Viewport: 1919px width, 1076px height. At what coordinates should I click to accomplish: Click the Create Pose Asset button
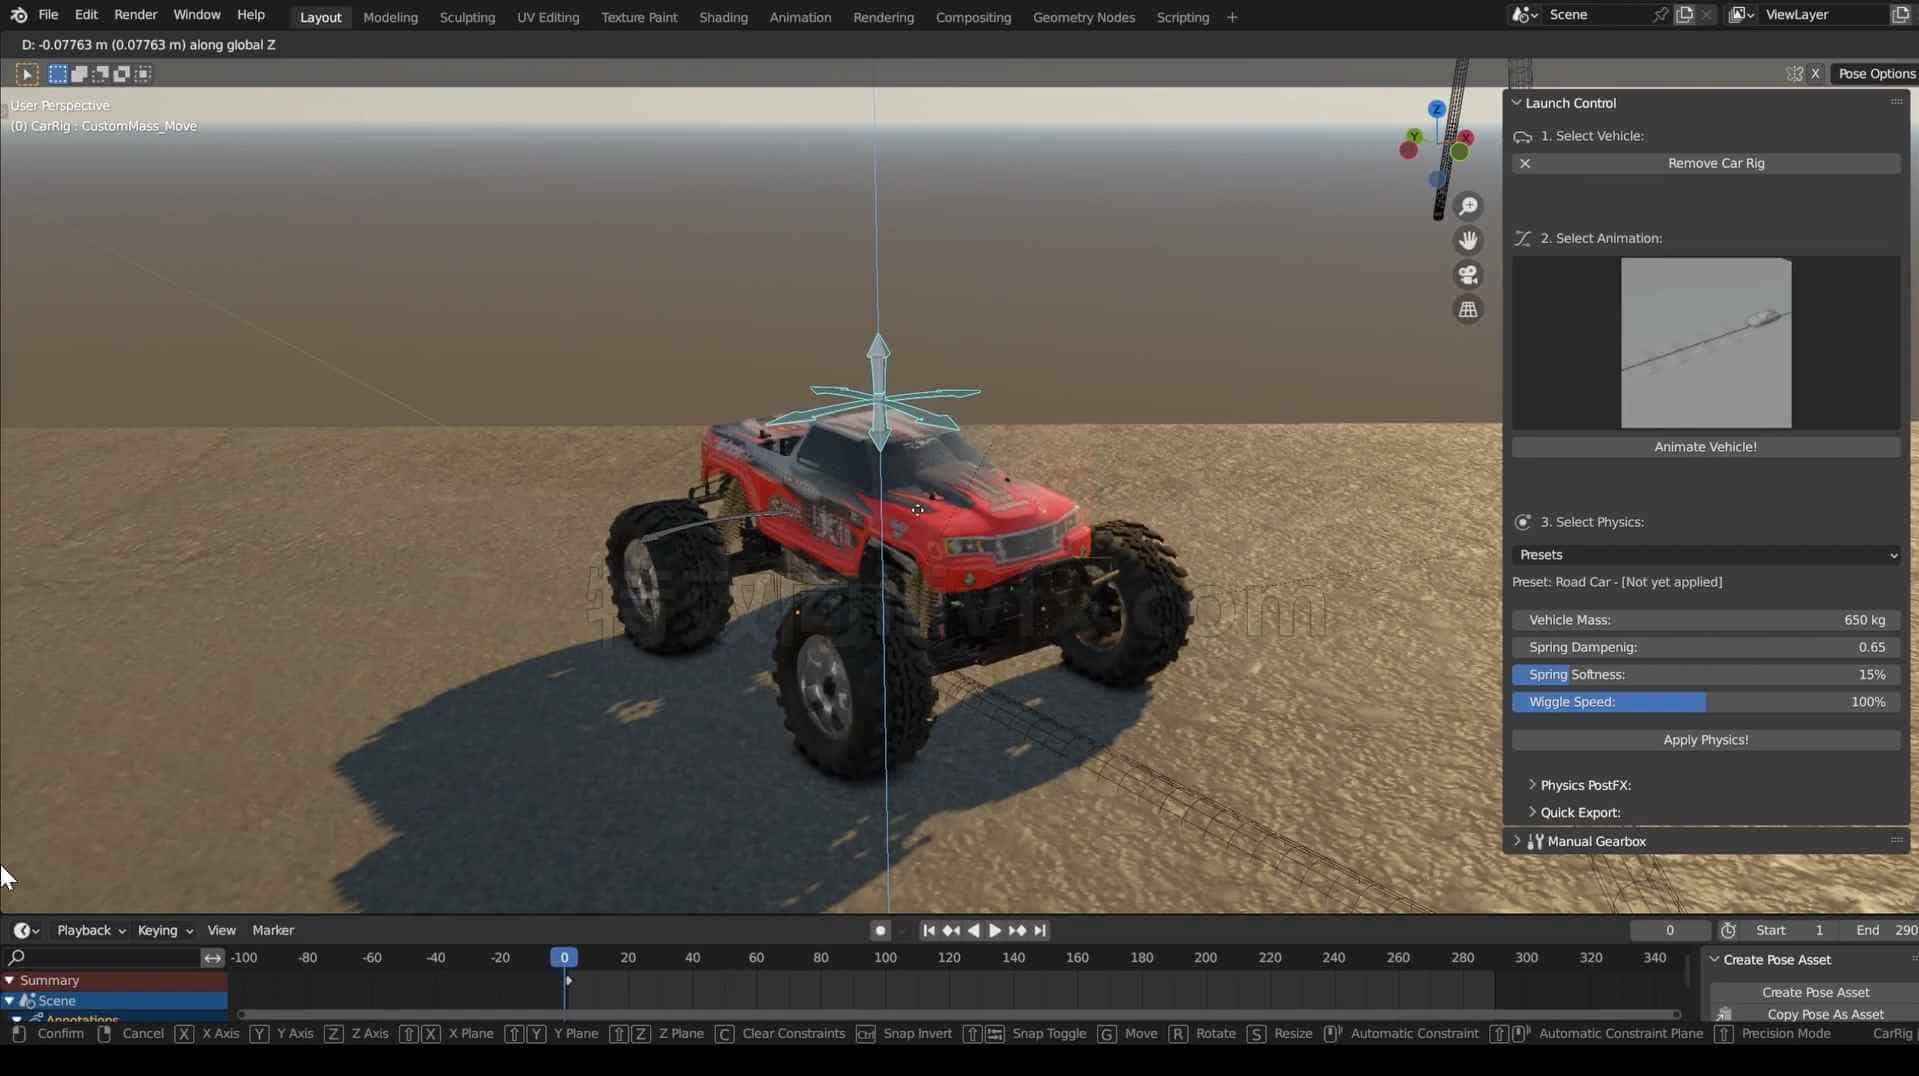click(1815, 993)
